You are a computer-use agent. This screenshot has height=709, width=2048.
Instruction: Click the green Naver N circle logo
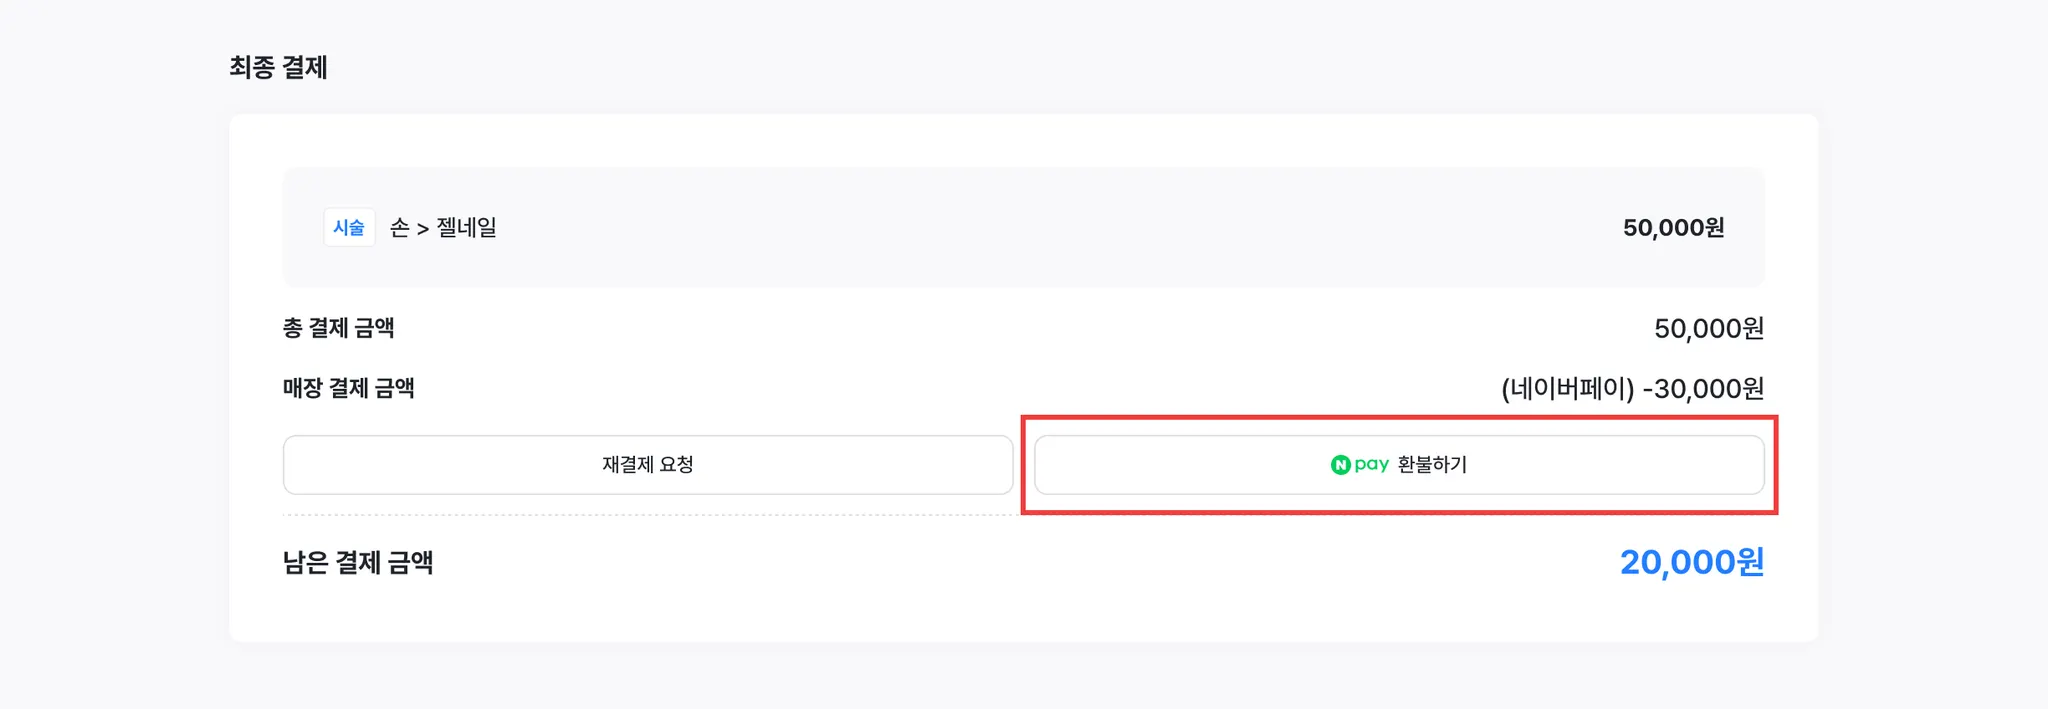pyautogui.click(x=1340, y=465)
